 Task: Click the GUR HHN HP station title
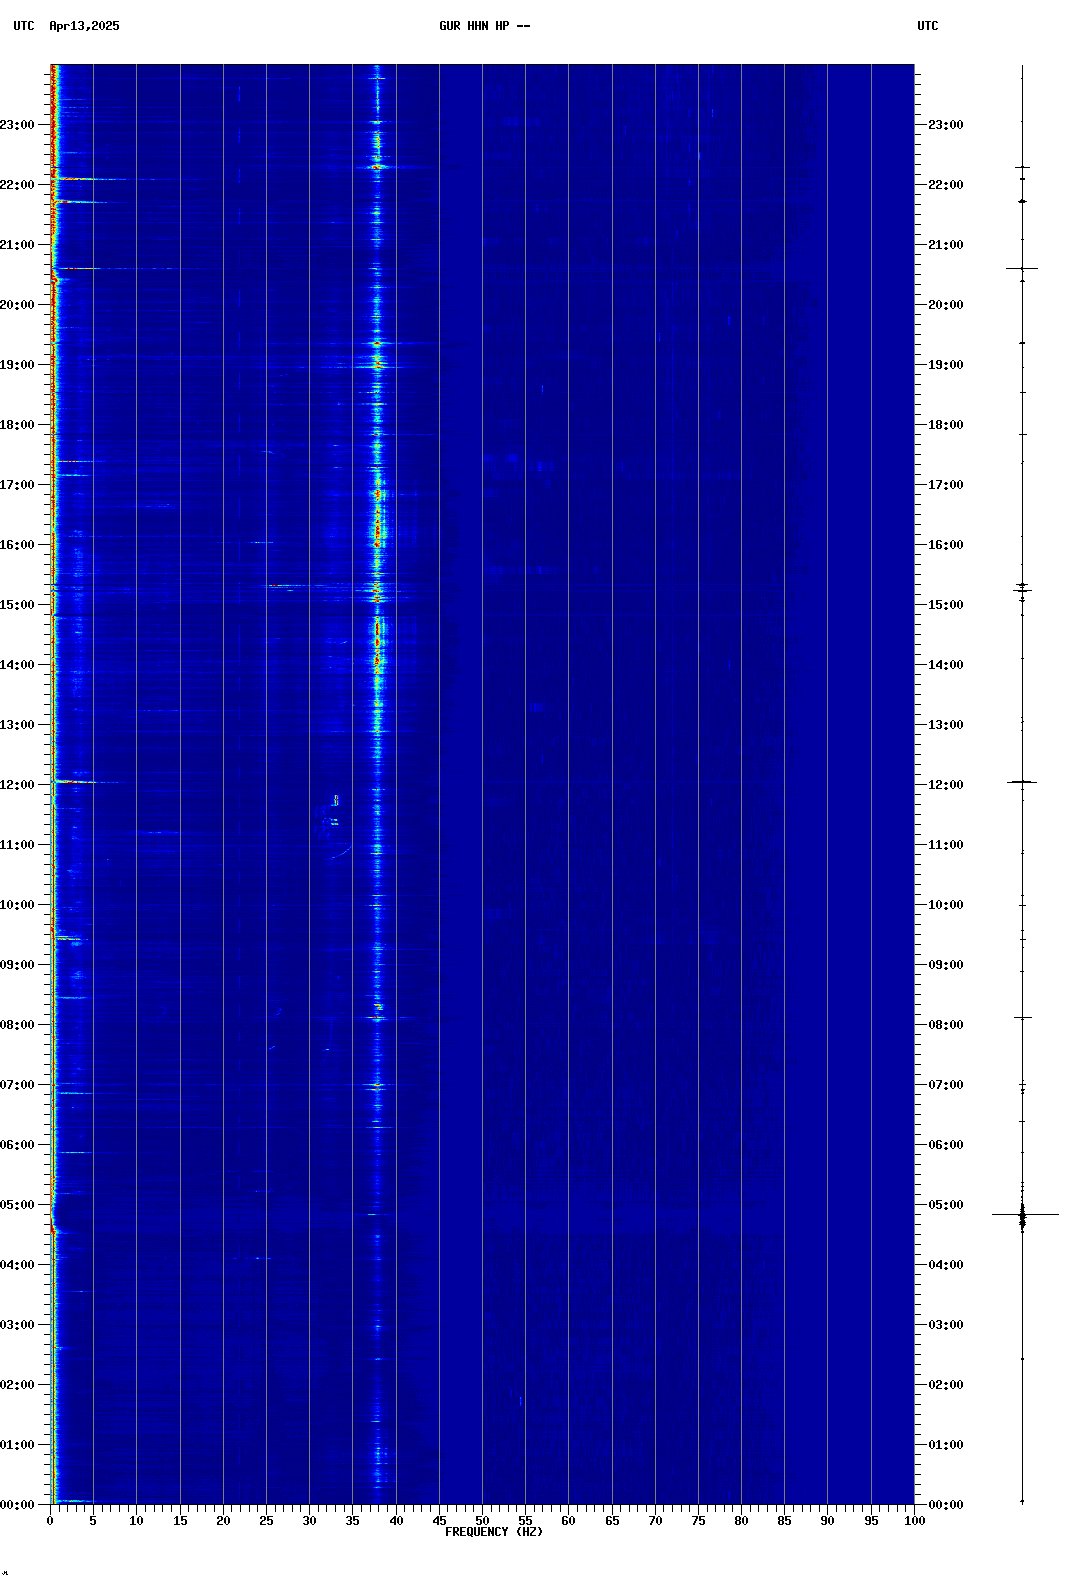[484, 26]
